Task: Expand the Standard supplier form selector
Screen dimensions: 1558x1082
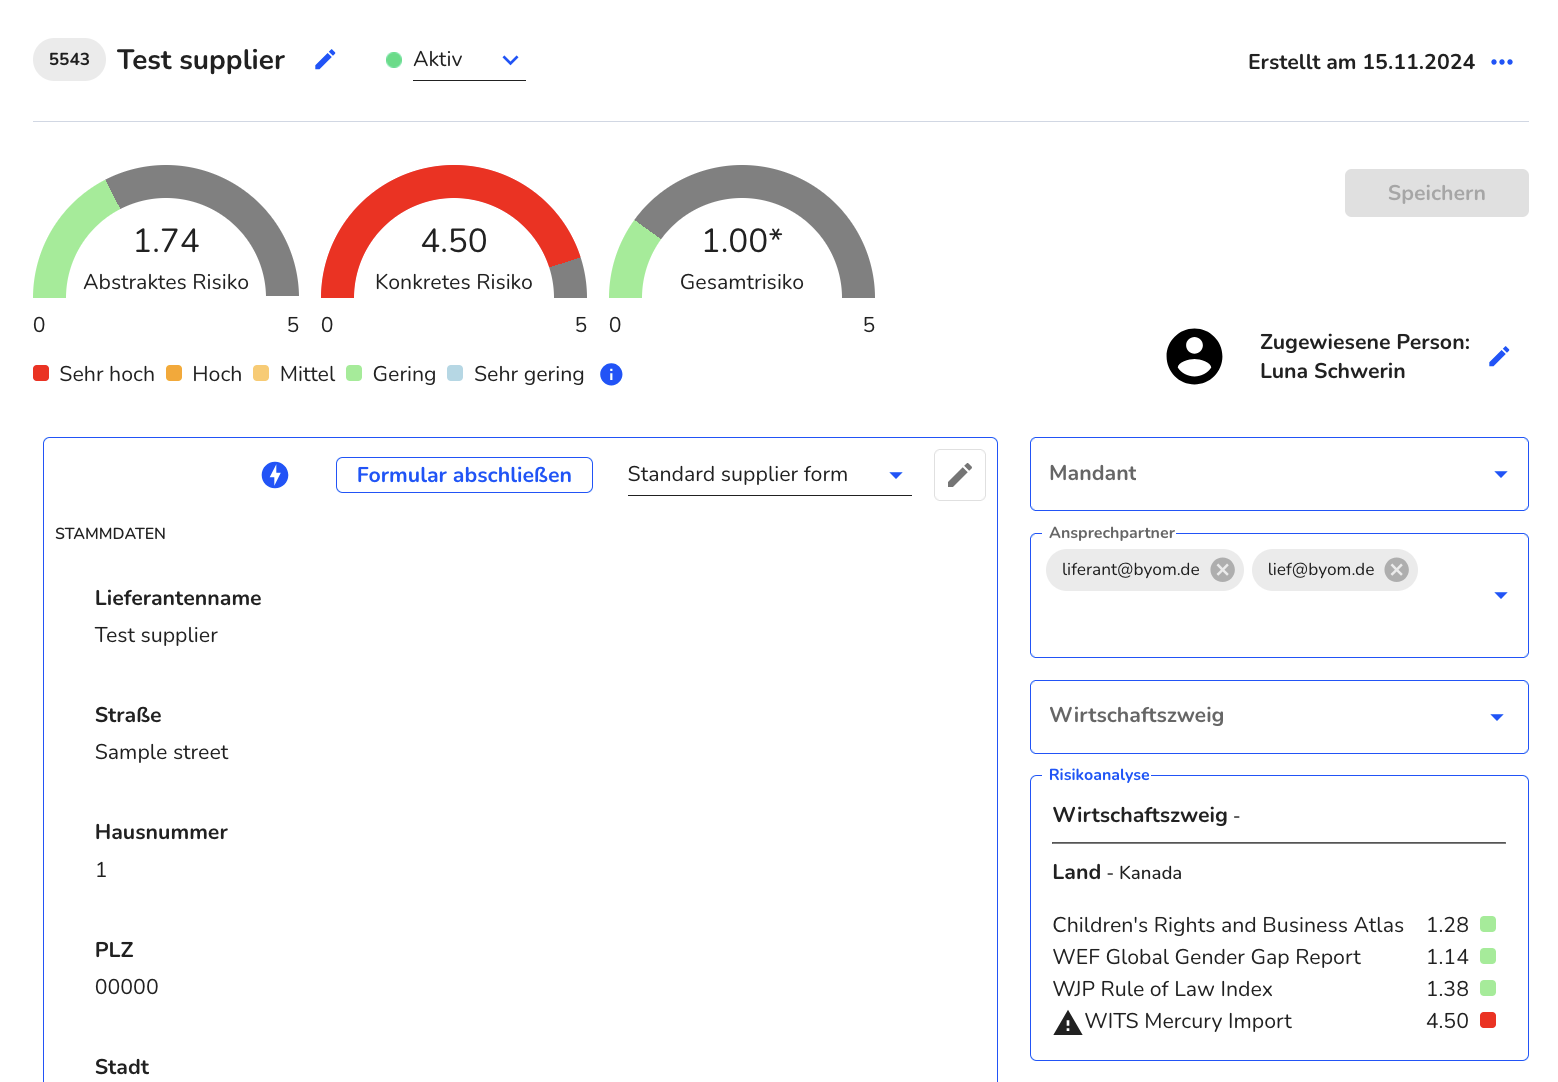Action: [769, 475]
